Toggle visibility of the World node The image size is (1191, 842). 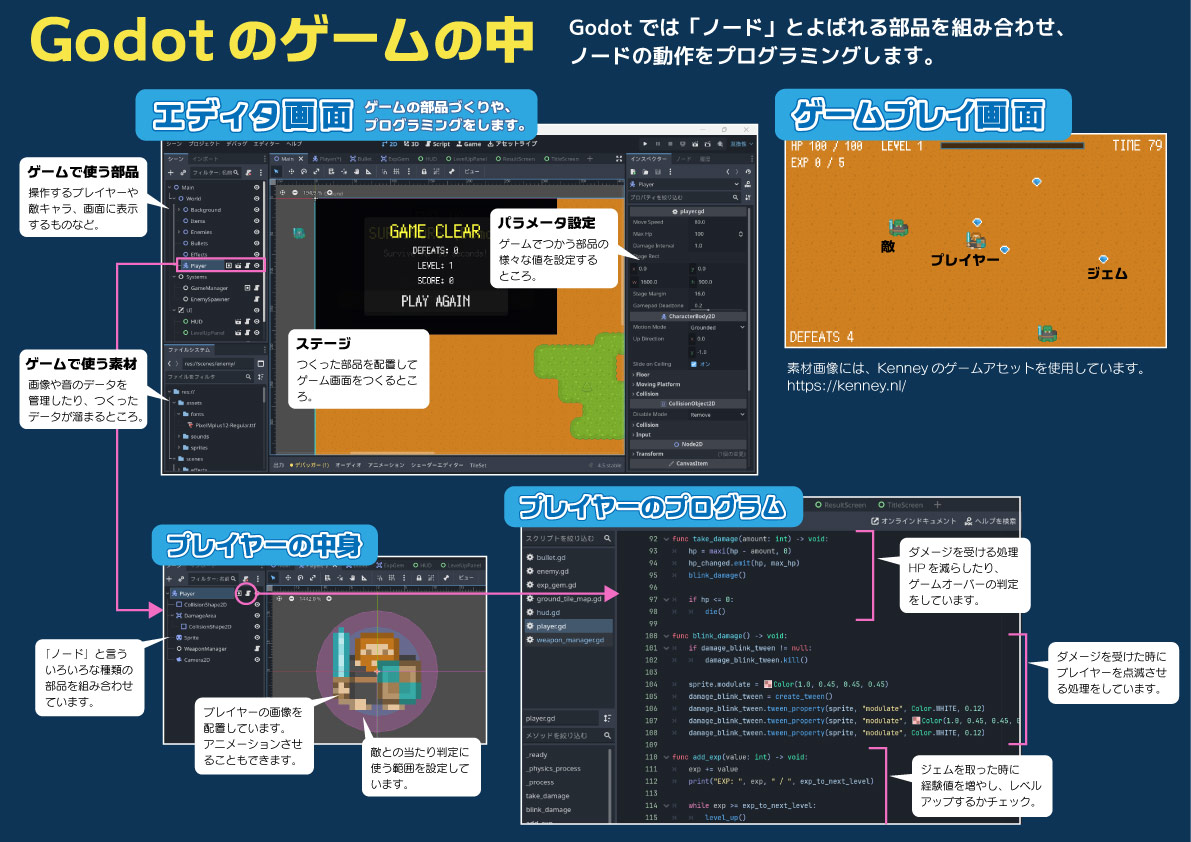257,198
